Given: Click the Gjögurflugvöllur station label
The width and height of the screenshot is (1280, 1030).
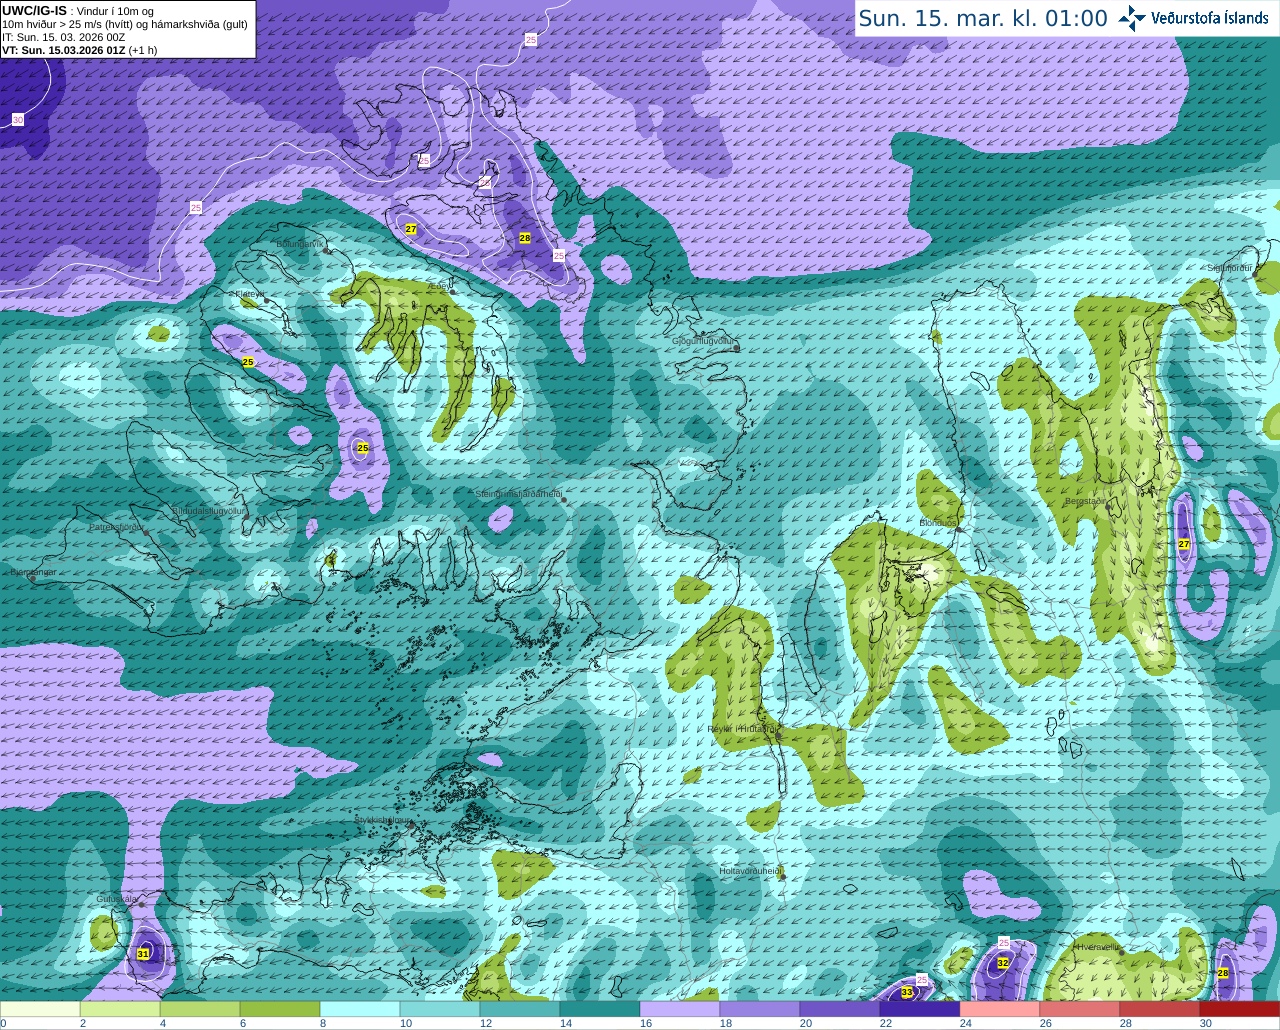Looking at the screenshot, I should (704, 341).
